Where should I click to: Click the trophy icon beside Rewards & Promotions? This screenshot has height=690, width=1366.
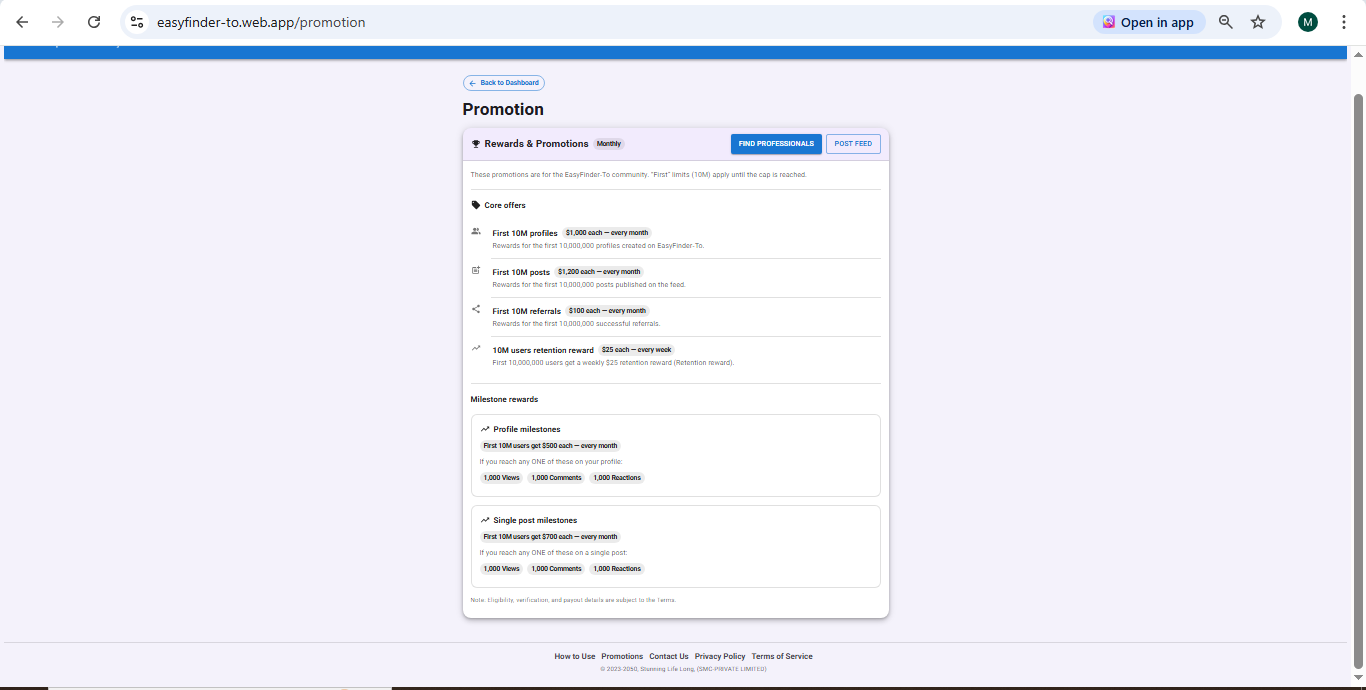pos(476,144)
